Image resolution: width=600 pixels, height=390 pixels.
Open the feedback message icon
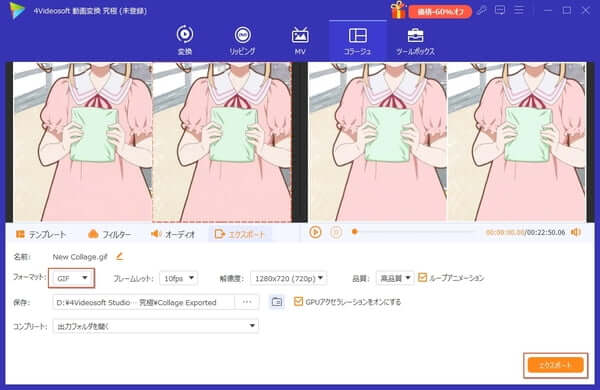tap(500, 10)
